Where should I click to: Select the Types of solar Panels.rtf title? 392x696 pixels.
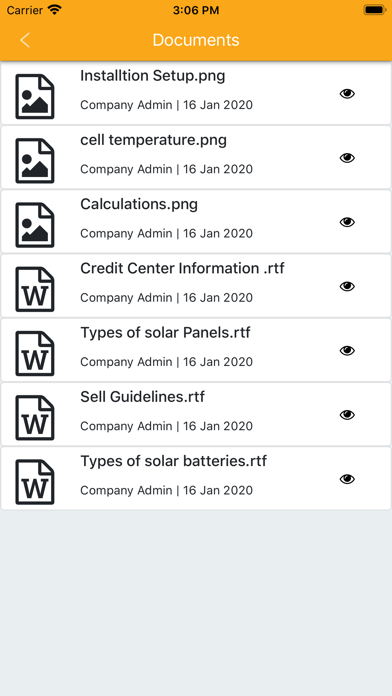click(165, 333)
